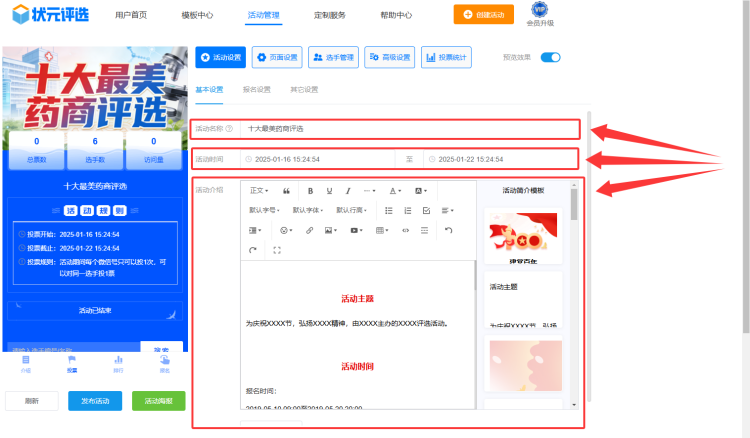Click the end date field 2025-01-22

501,159
